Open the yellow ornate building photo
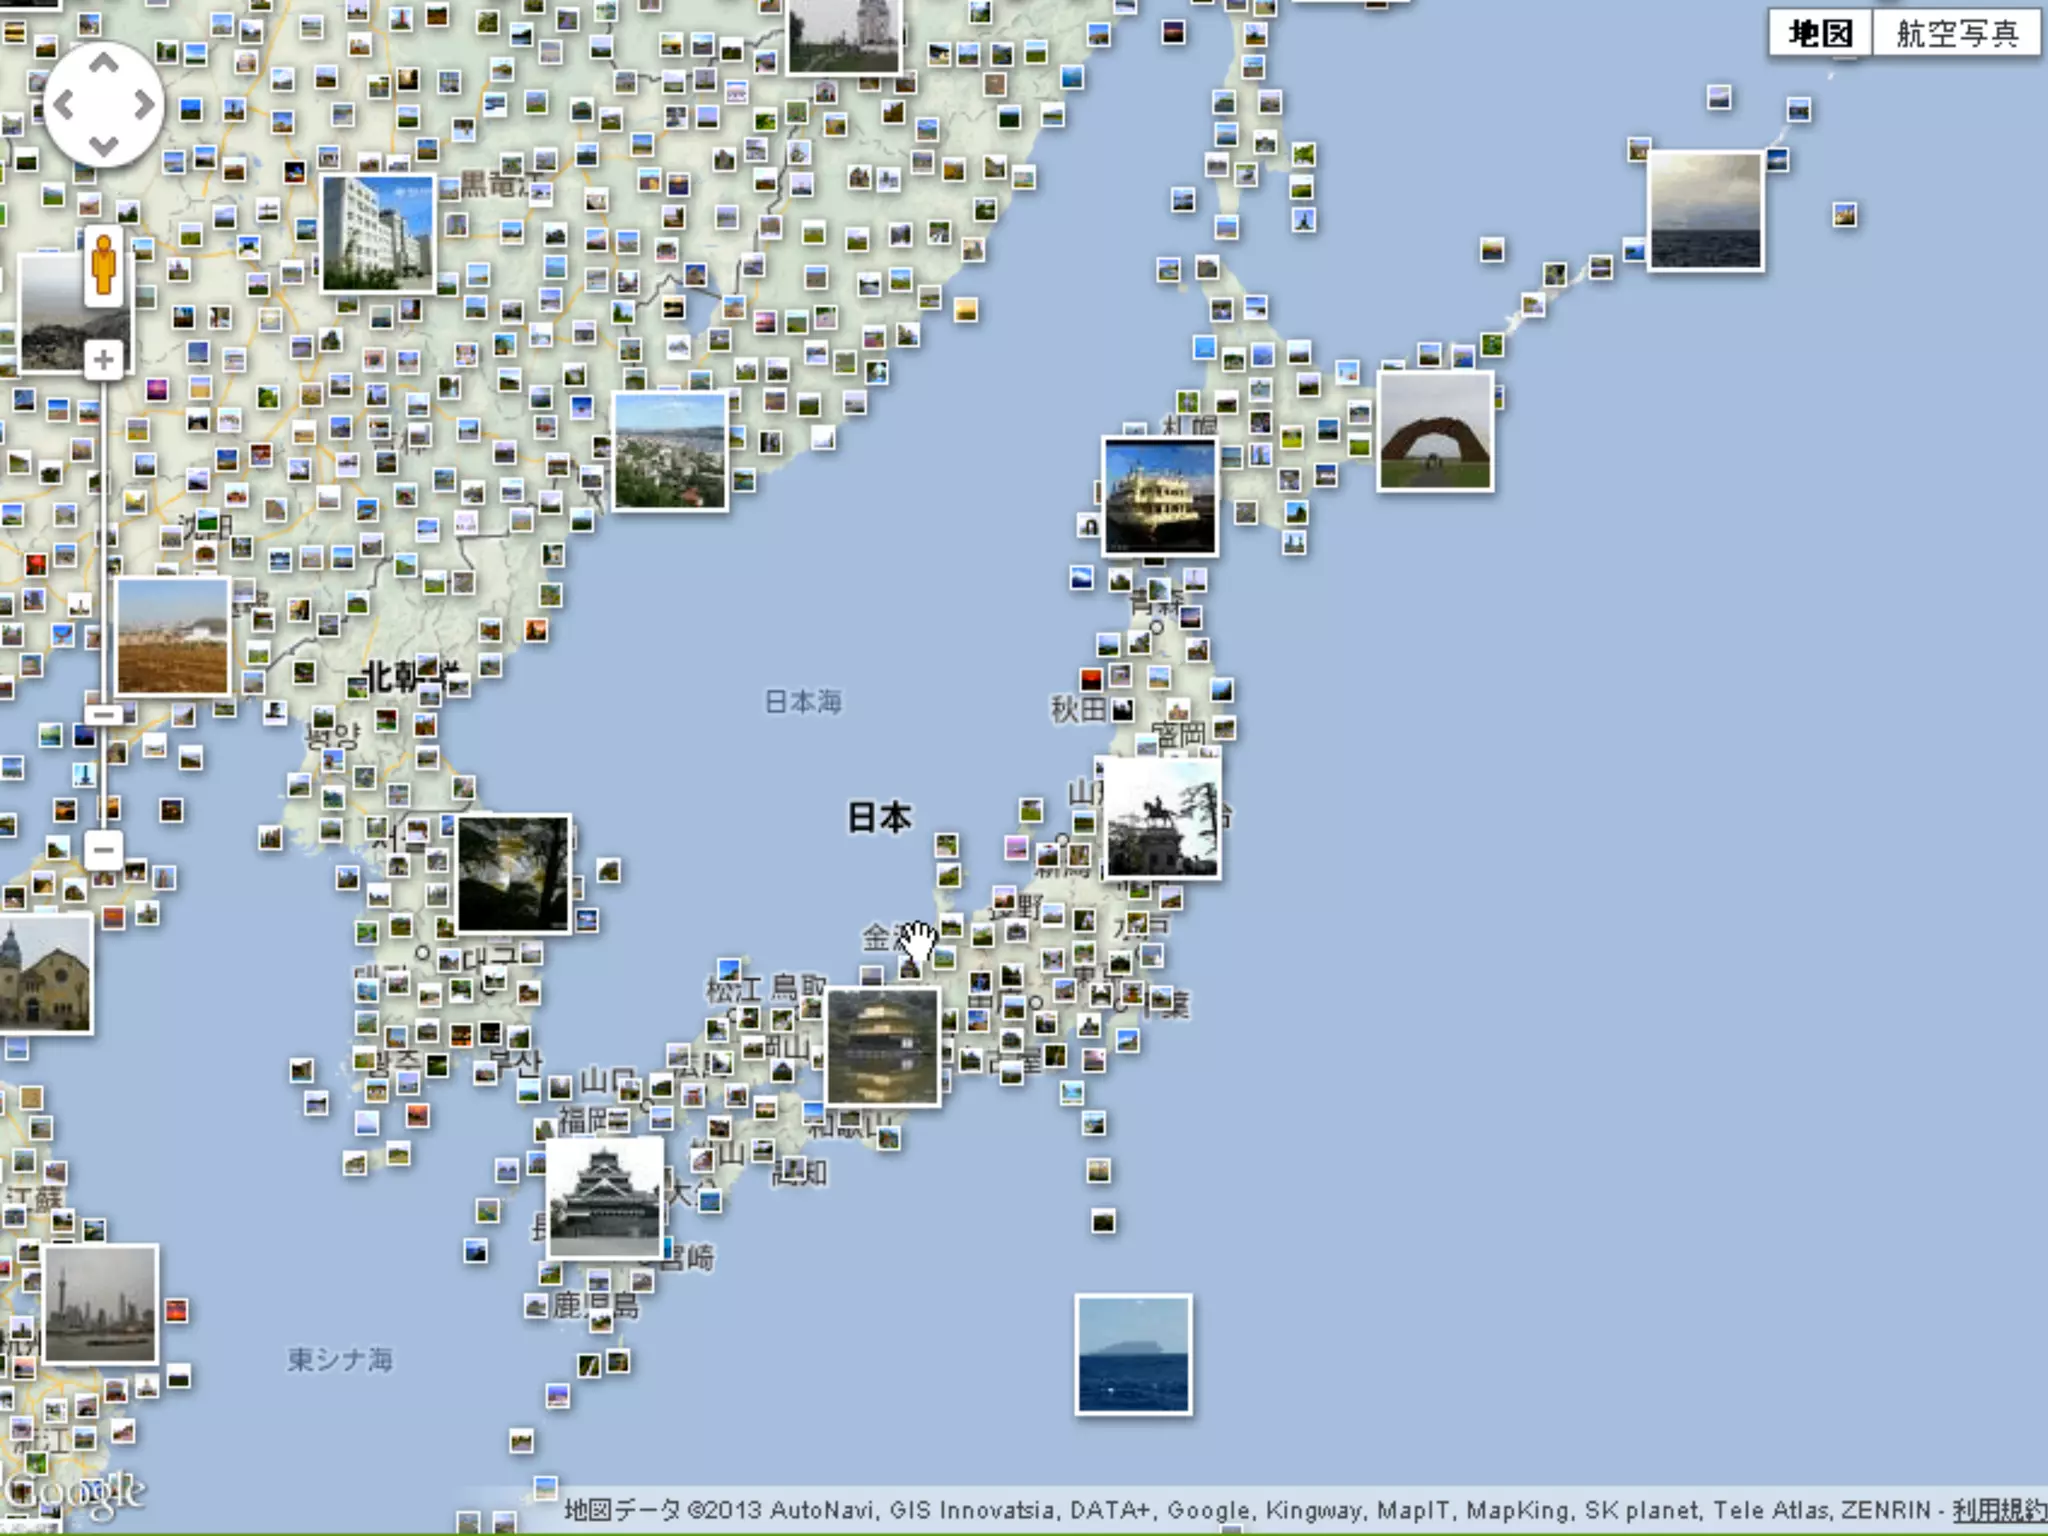2048x1536 pixels. point(1160,496)
